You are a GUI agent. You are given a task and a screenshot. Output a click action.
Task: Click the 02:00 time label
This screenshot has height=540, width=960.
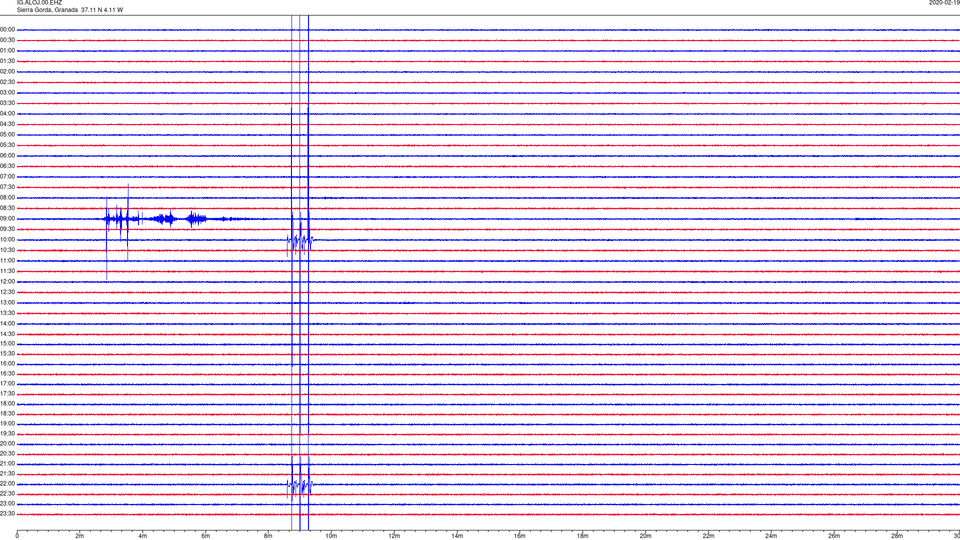[x=7, y=72]
